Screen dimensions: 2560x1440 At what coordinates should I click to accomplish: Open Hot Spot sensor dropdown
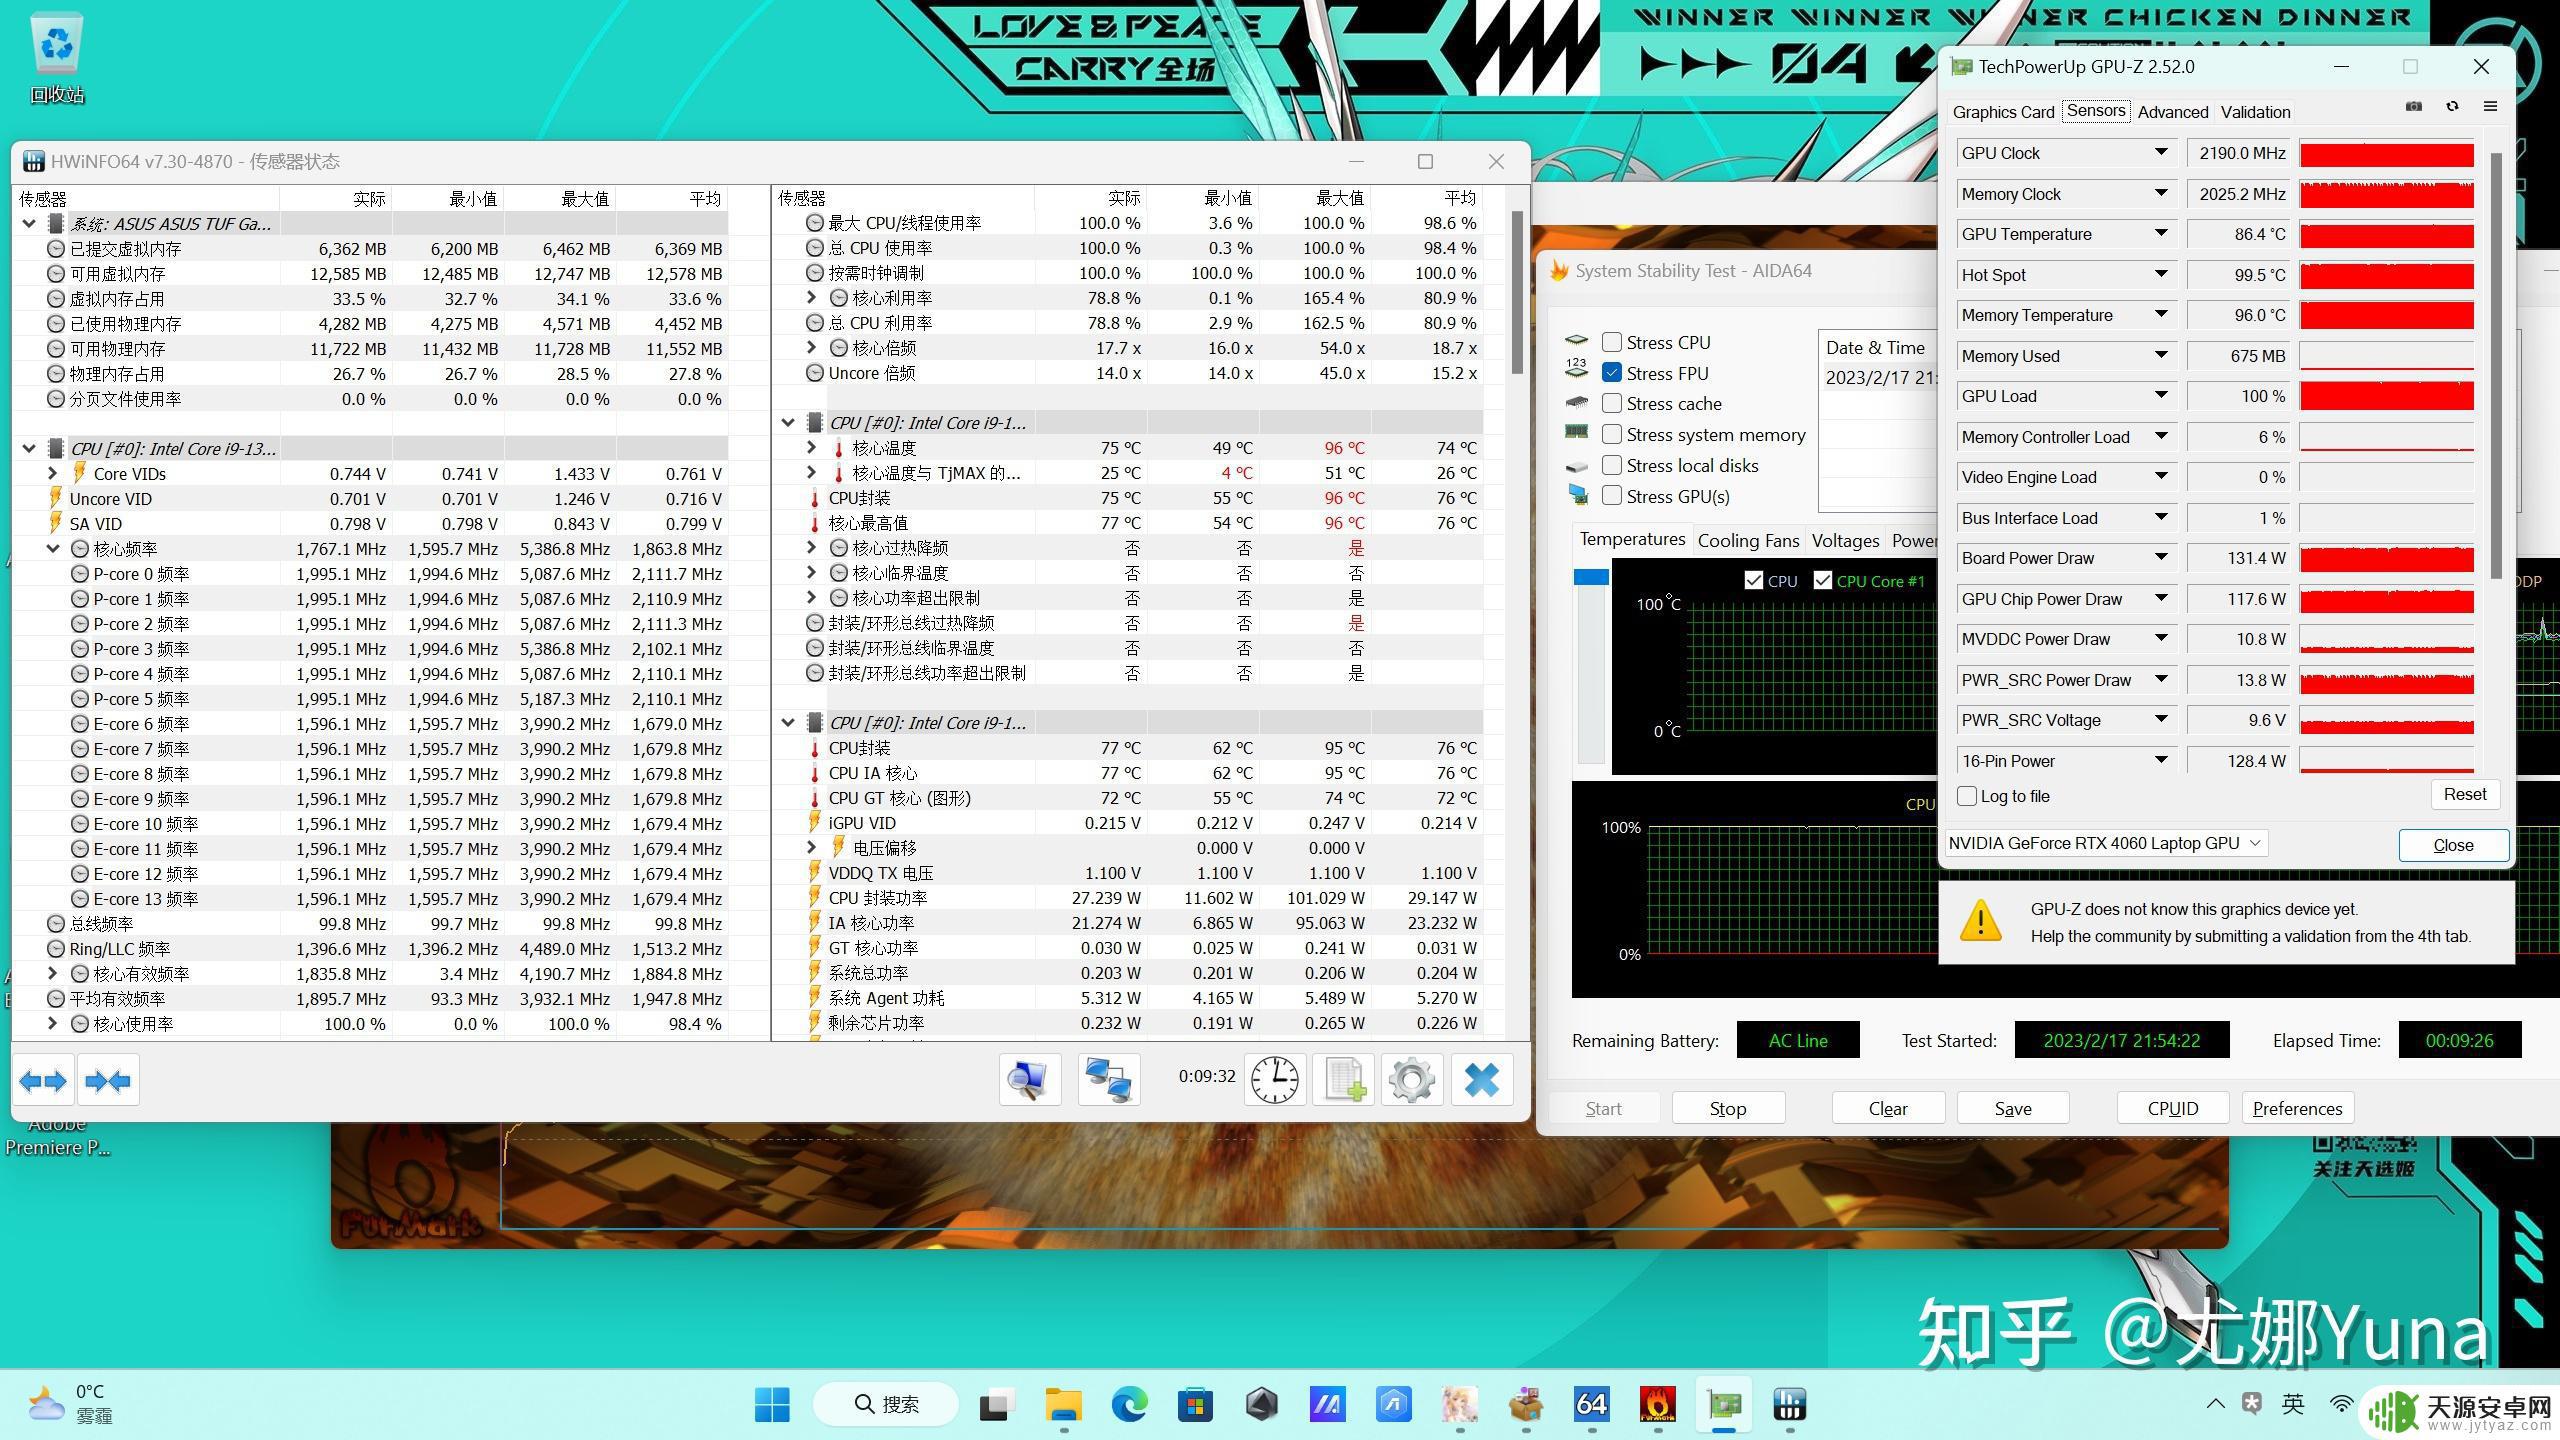tap(2161, 274)
